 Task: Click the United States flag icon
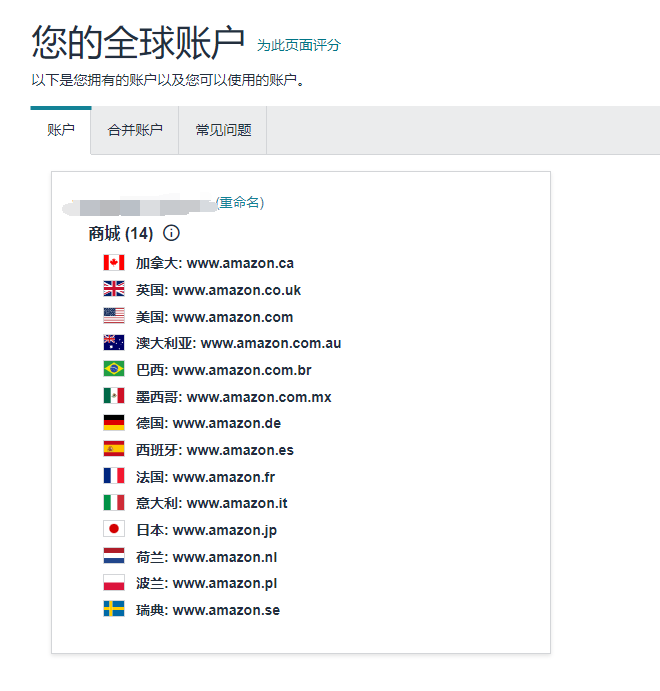click(x=114, y=316)
